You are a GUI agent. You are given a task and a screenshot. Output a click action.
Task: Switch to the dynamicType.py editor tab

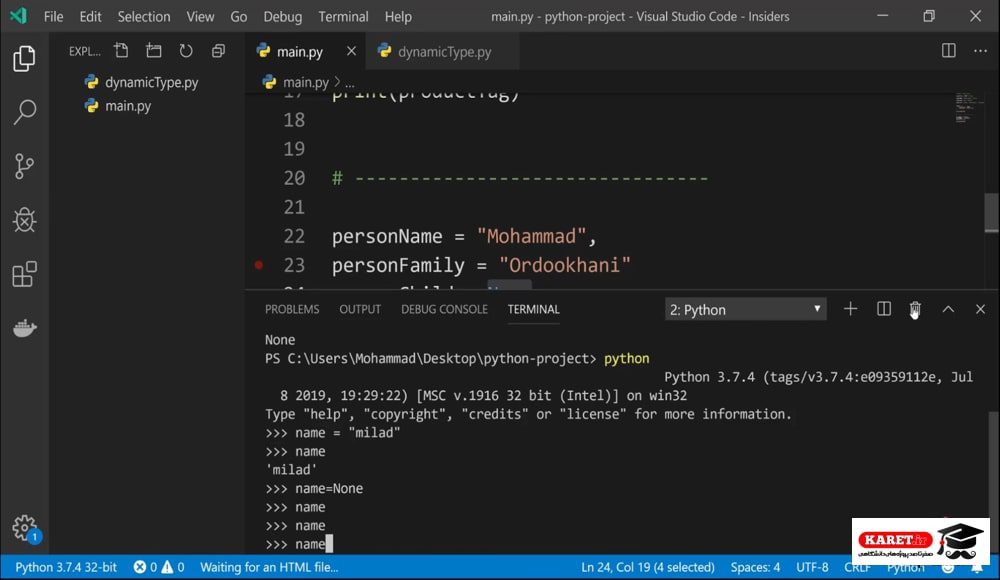443,52
